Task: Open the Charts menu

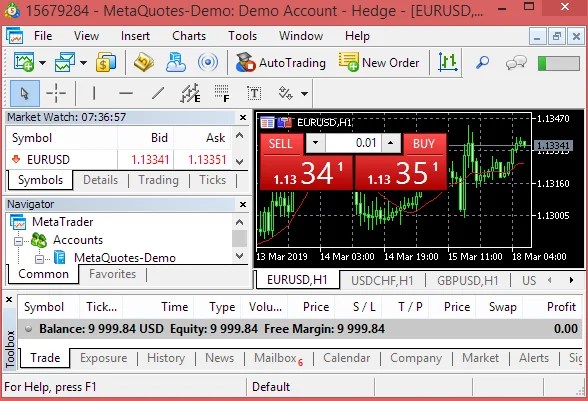Action: pyautogui.click(x=189, y=36)
